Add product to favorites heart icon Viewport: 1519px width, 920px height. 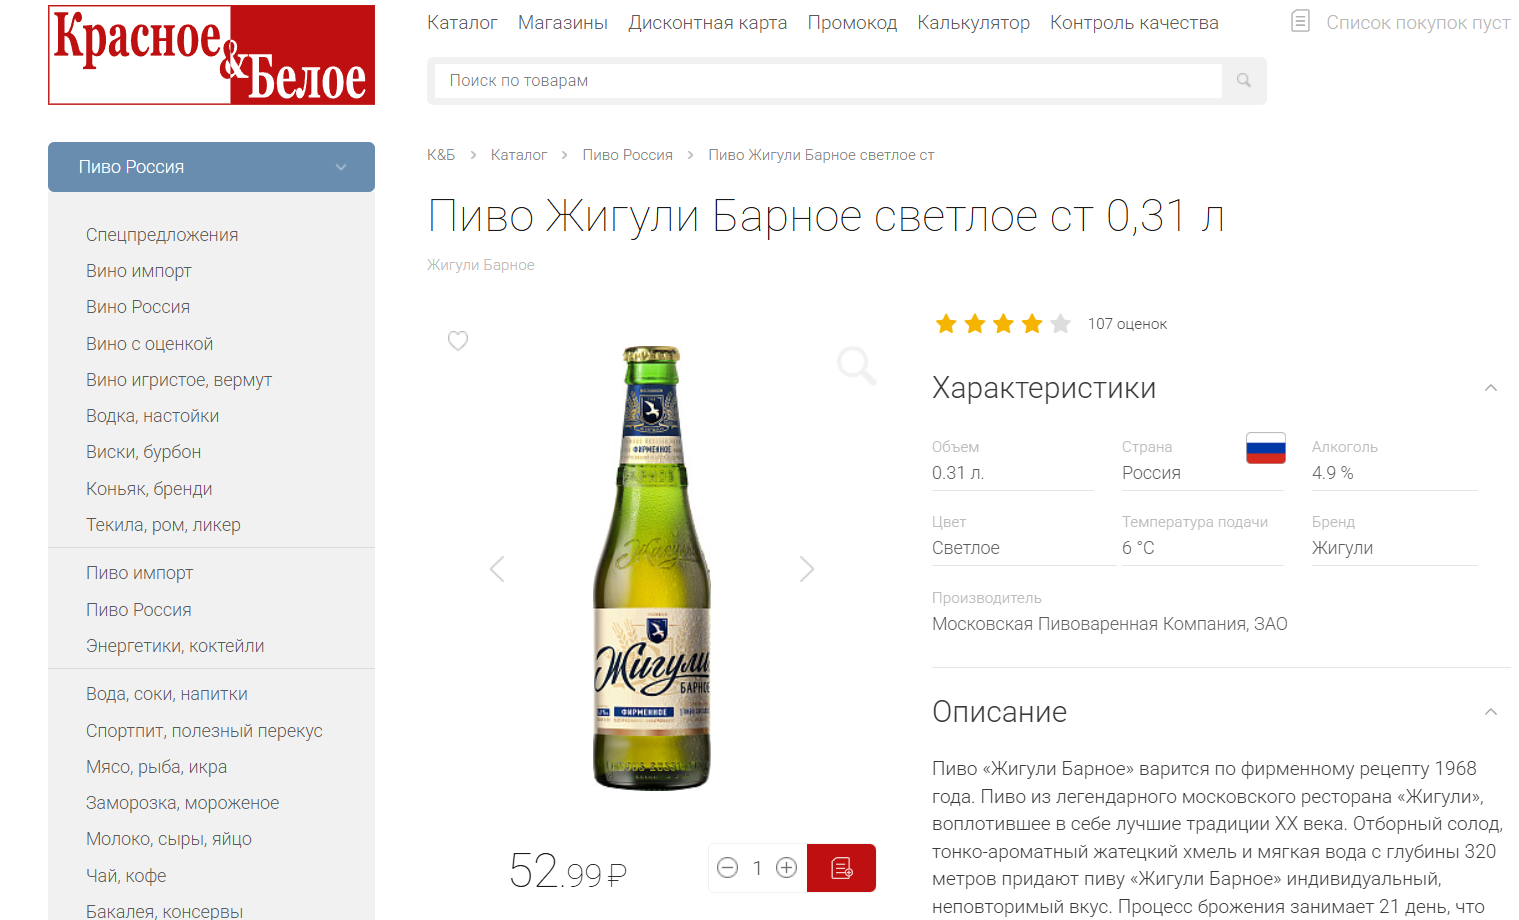(458, 341)
